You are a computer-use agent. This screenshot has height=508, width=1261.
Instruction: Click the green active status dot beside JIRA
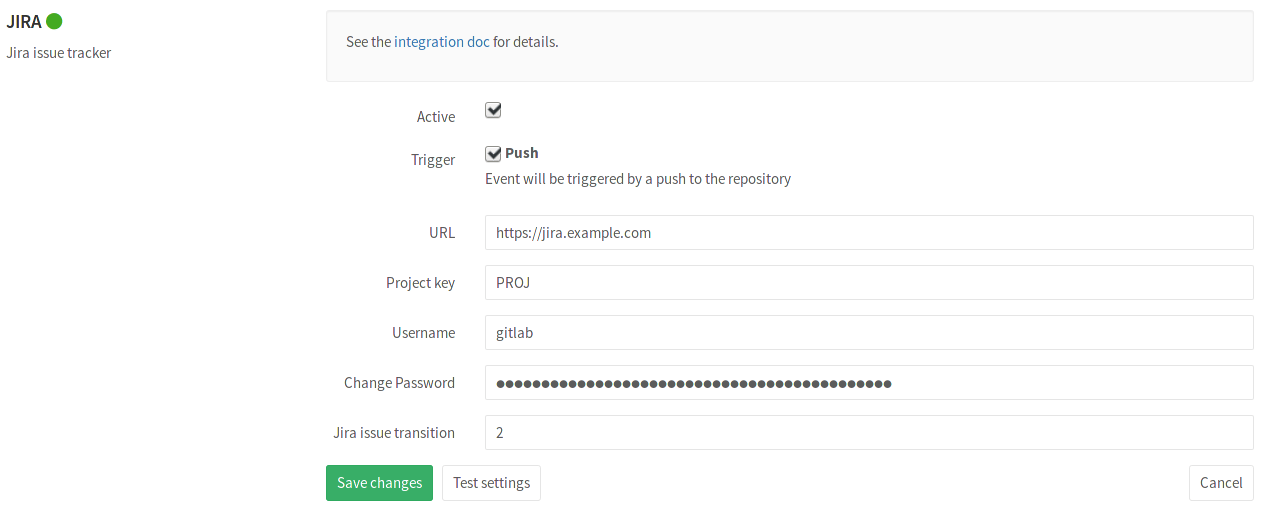tap(54, 21)
